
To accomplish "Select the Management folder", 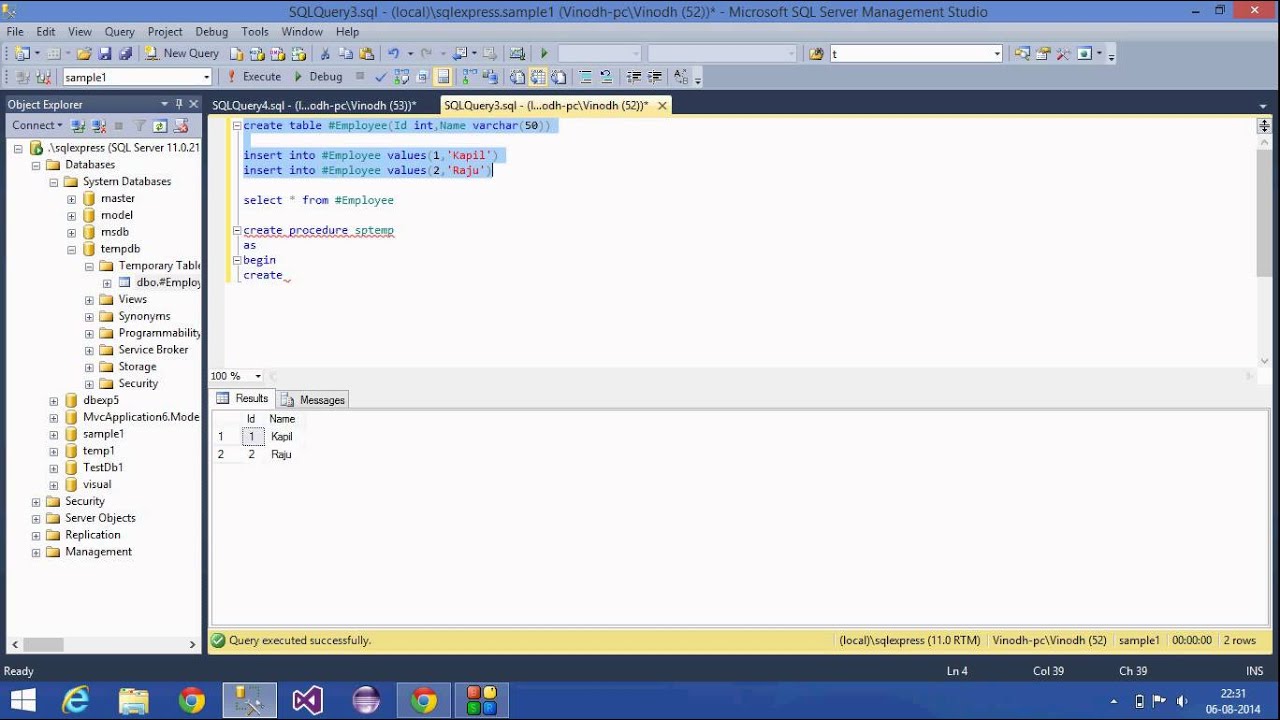I will tap(98, 552).
